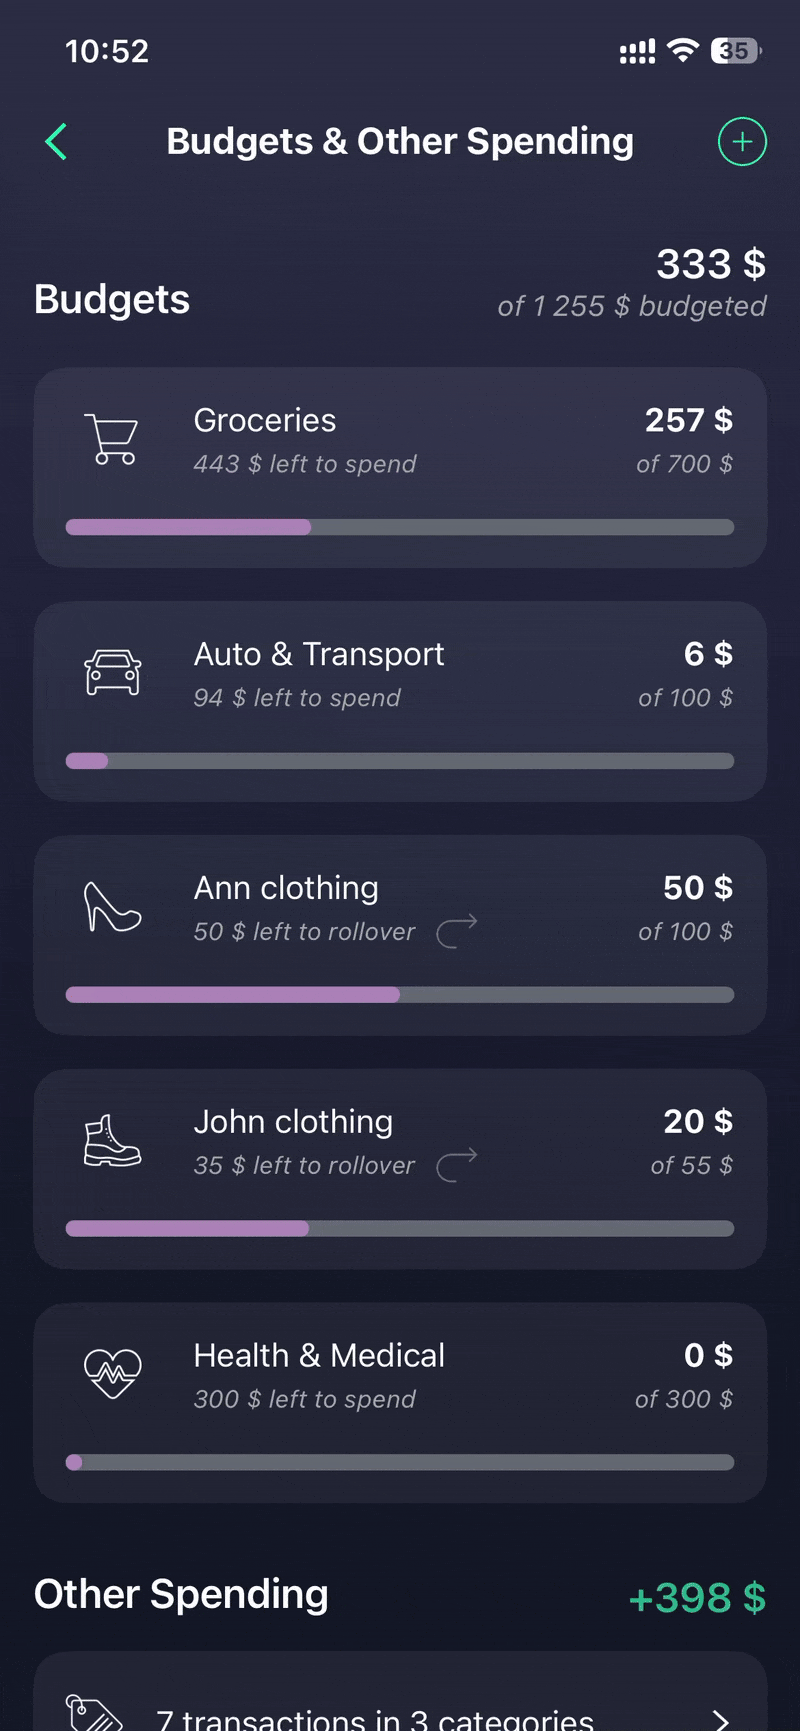The width and height of the screenshot is (800, 1731).
Task: Click the Groceries progress bar
Action: pos(400,527)
